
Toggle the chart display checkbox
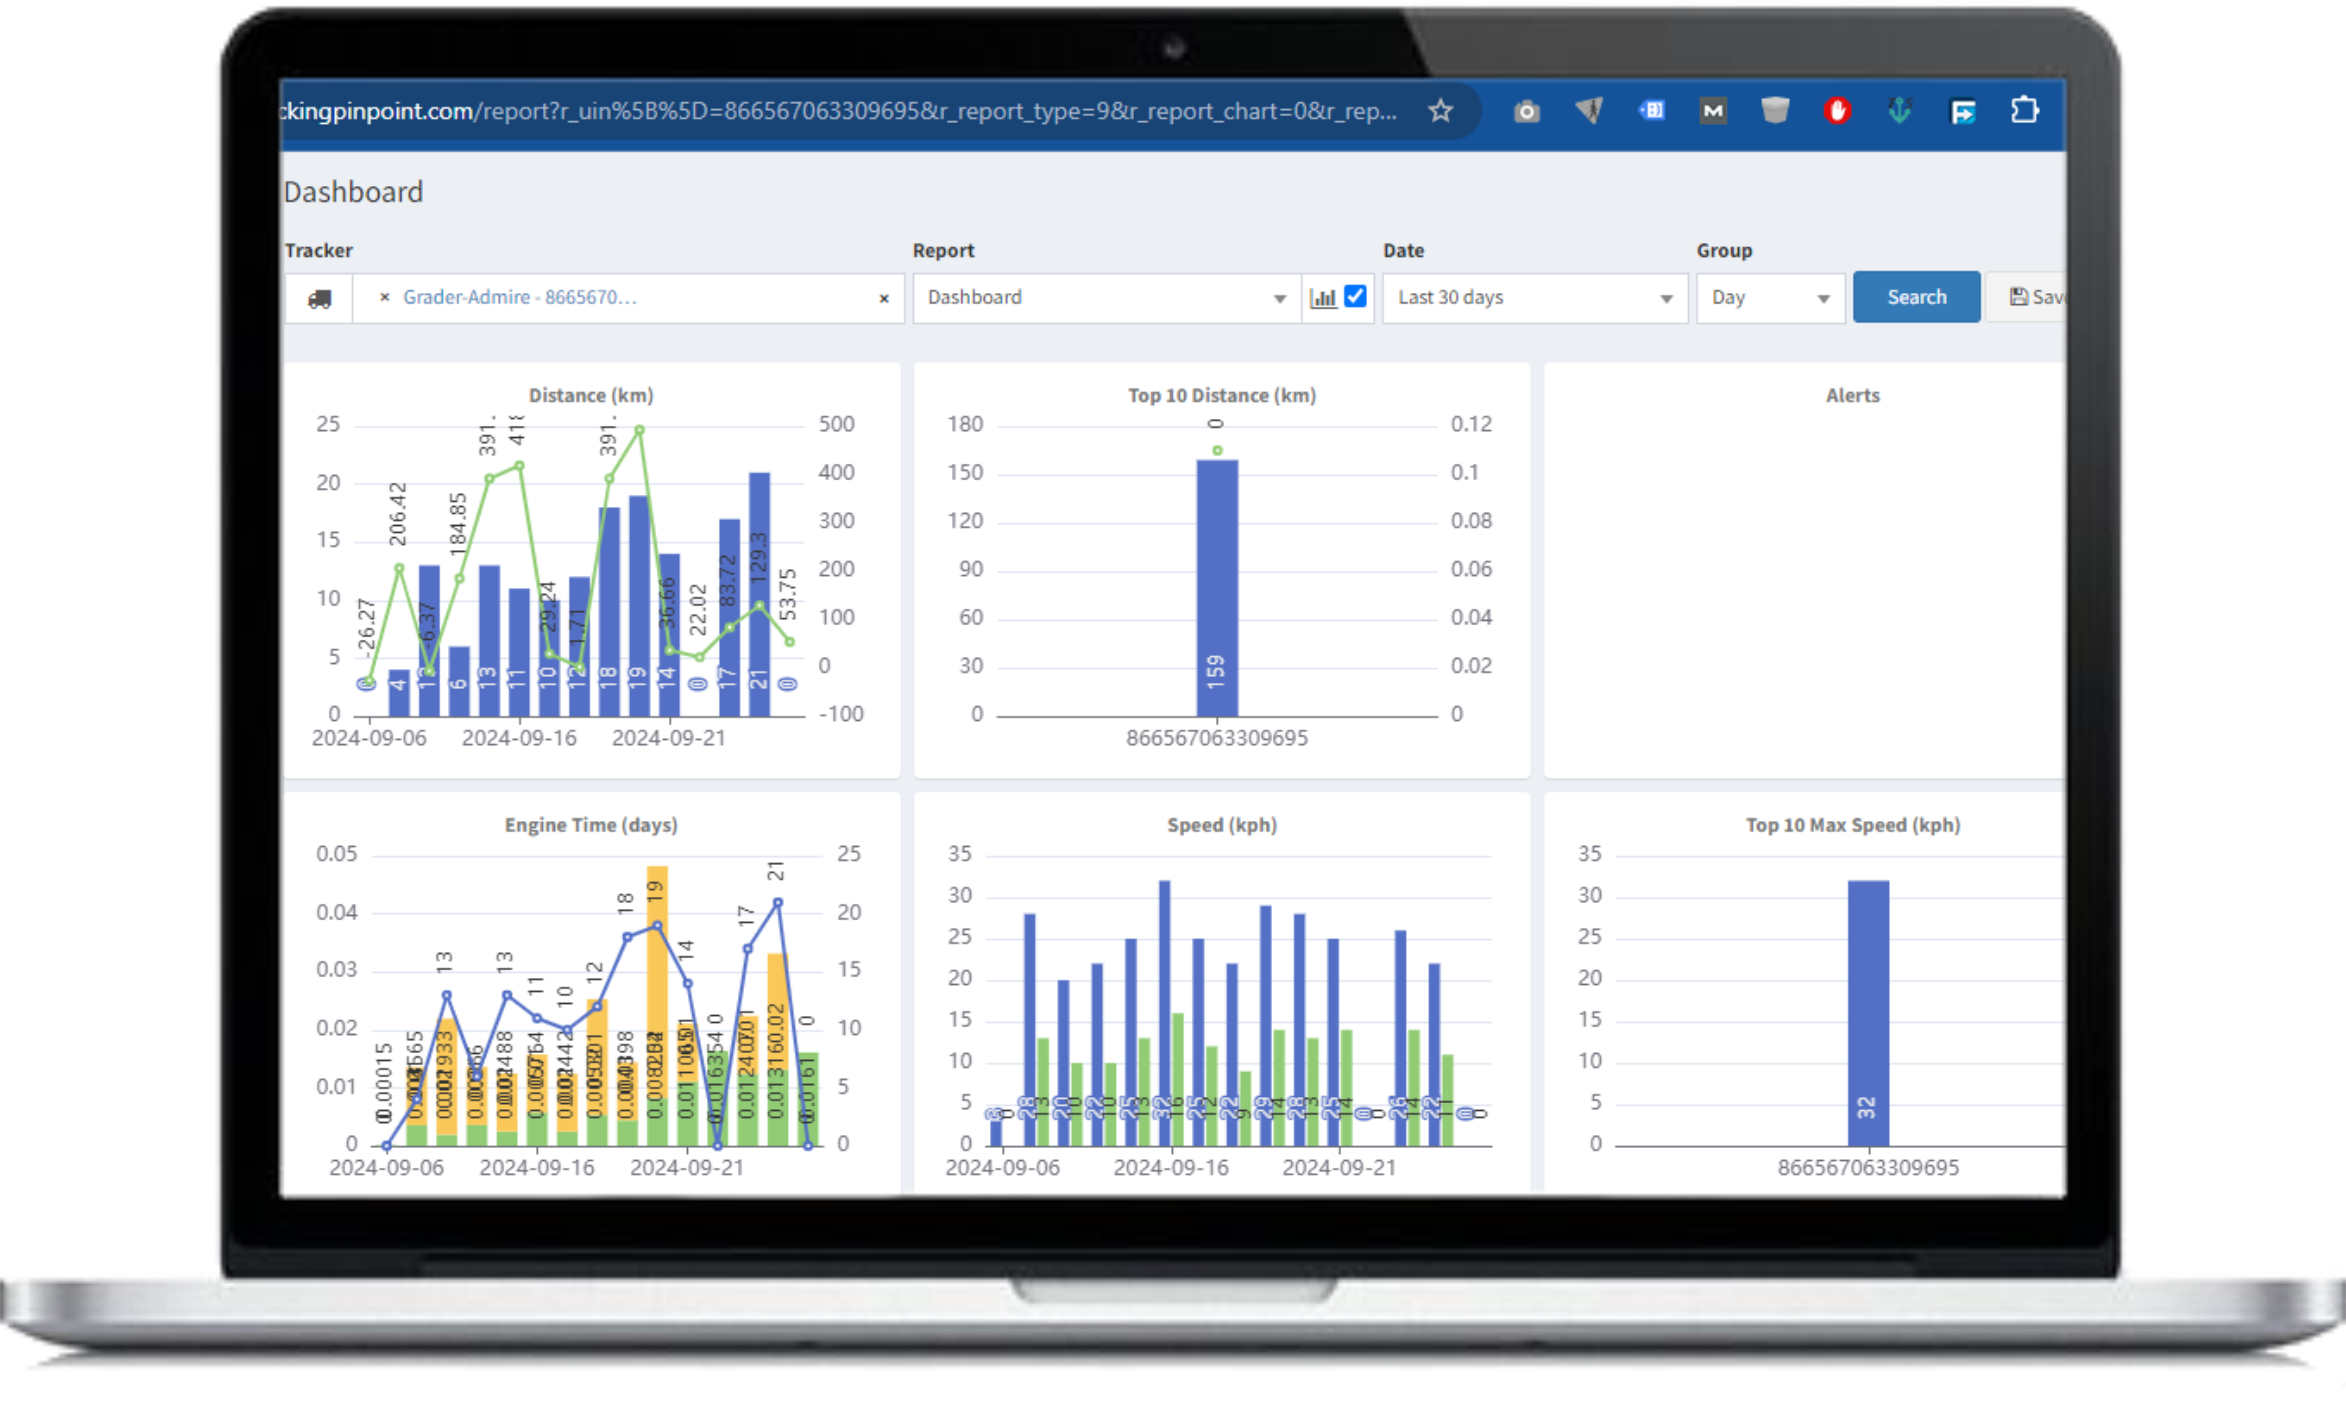tap(1355, 296)
